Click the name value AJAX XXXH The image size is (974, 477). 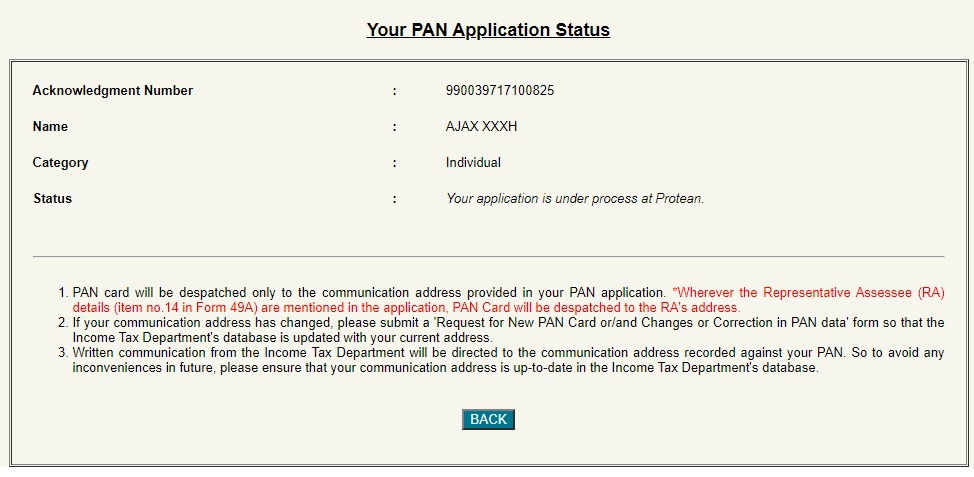coord(481,127)
